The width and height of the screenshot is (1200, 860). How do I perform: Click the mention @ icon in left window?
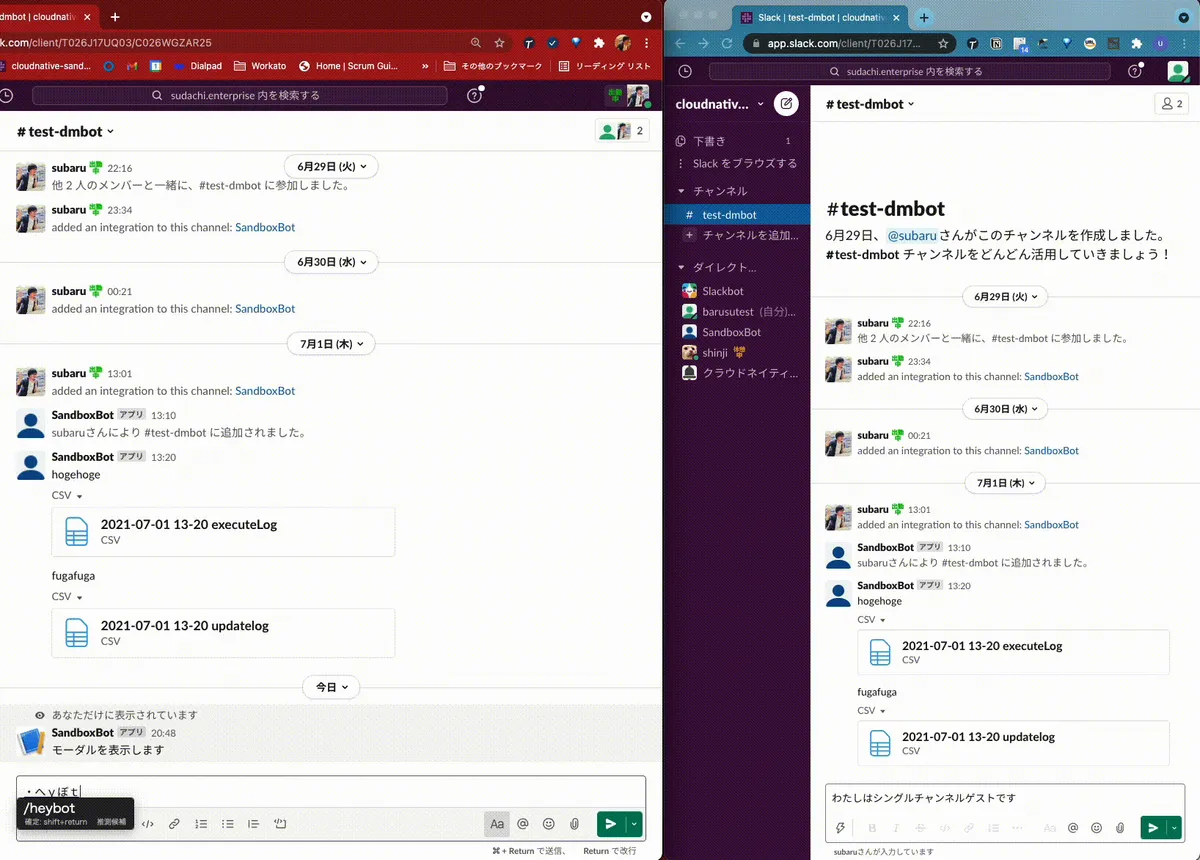[x=522, y=824]
